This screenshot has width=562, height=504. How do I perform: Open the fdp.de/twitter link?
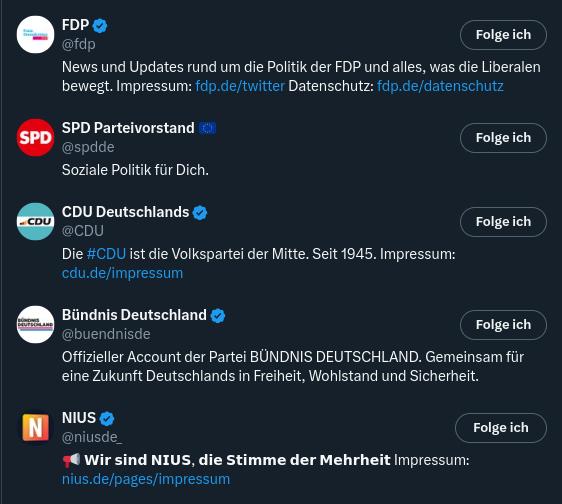pos(240,86)
